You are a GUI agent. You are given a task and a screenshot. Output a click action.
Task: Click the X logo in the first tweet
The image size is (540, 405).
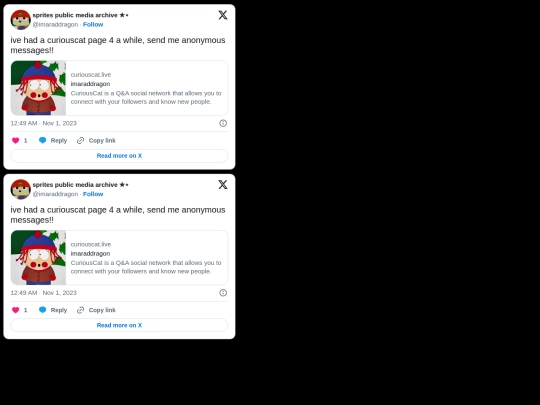(x=223, y=15)
